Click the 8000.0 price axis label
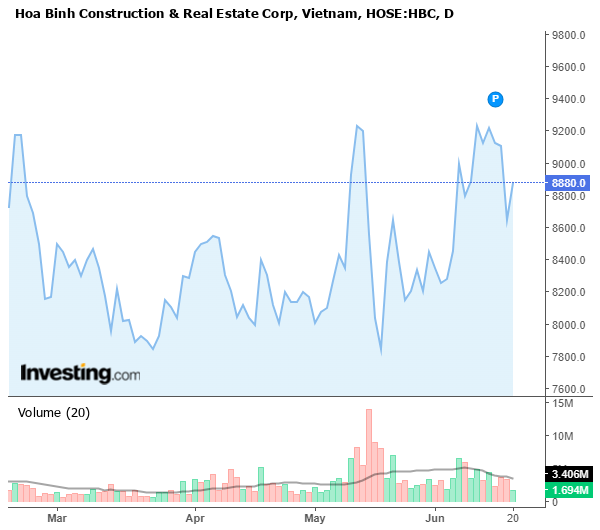The width and height of the screenshot is (600, 530). 567,325
